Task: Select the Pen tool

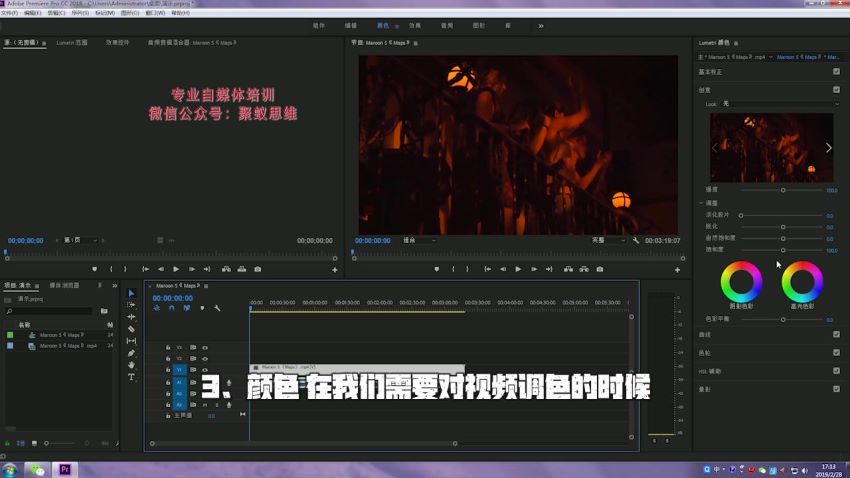Action: point(131,353)
